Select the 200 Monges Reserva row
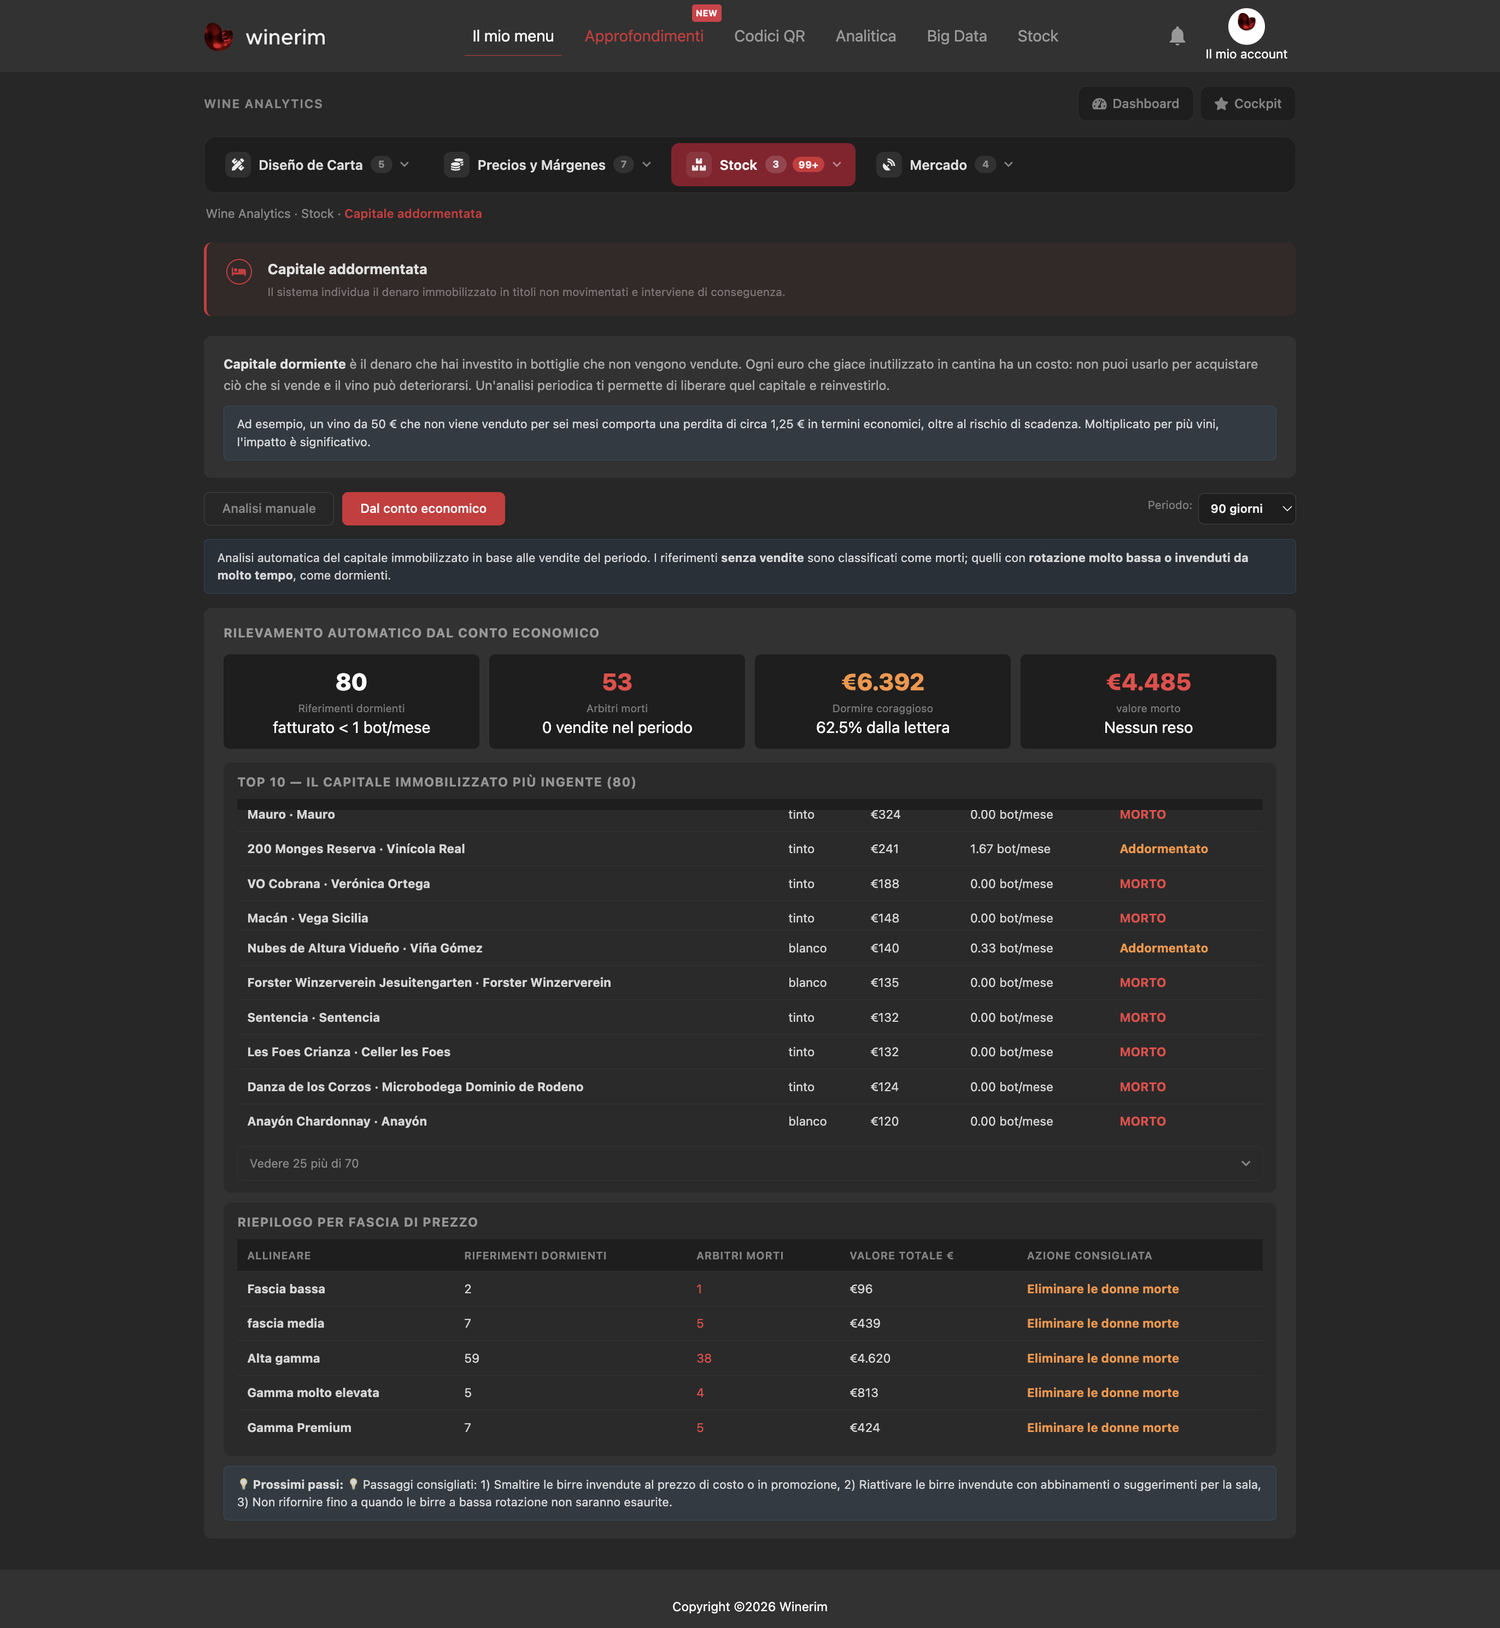Image resolution: width=1500 pixels, height=1628 pixels. 750,849
